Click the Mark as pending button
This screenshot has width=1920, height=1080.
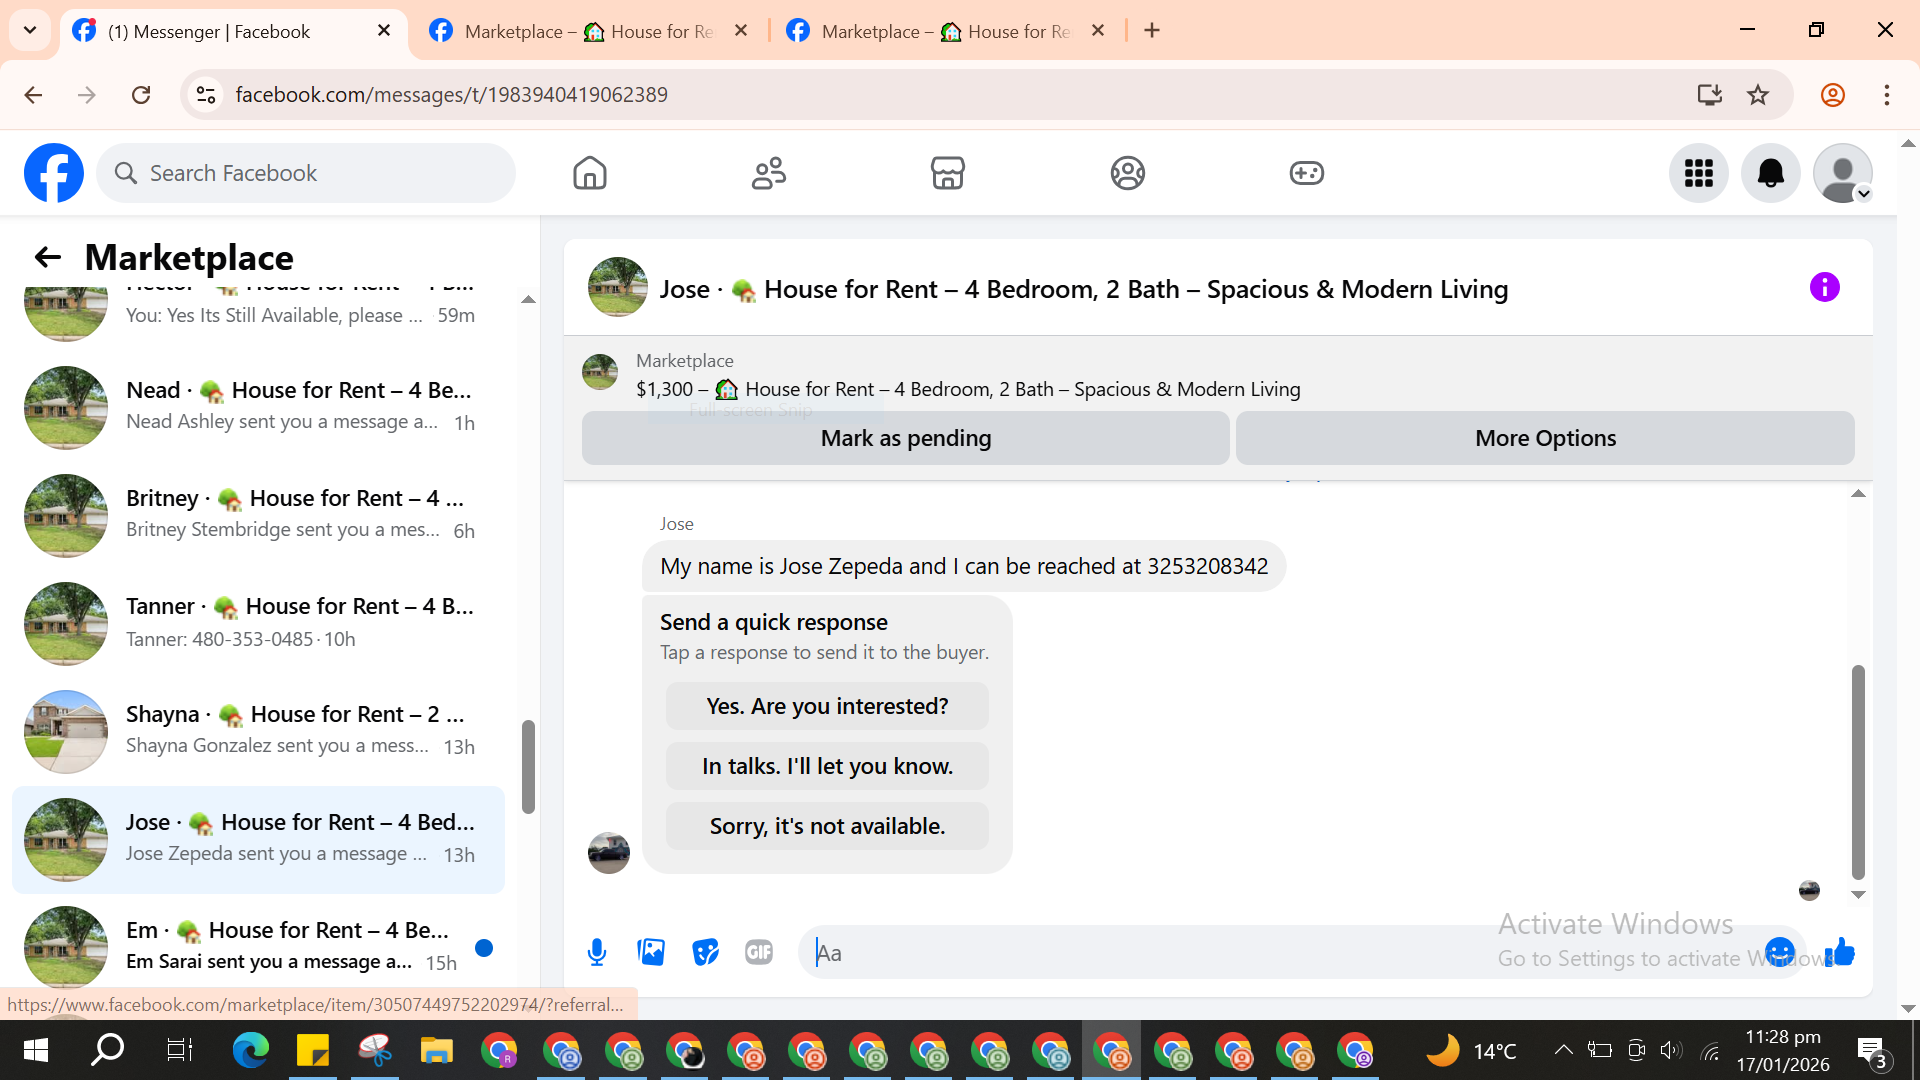point(905,438)
